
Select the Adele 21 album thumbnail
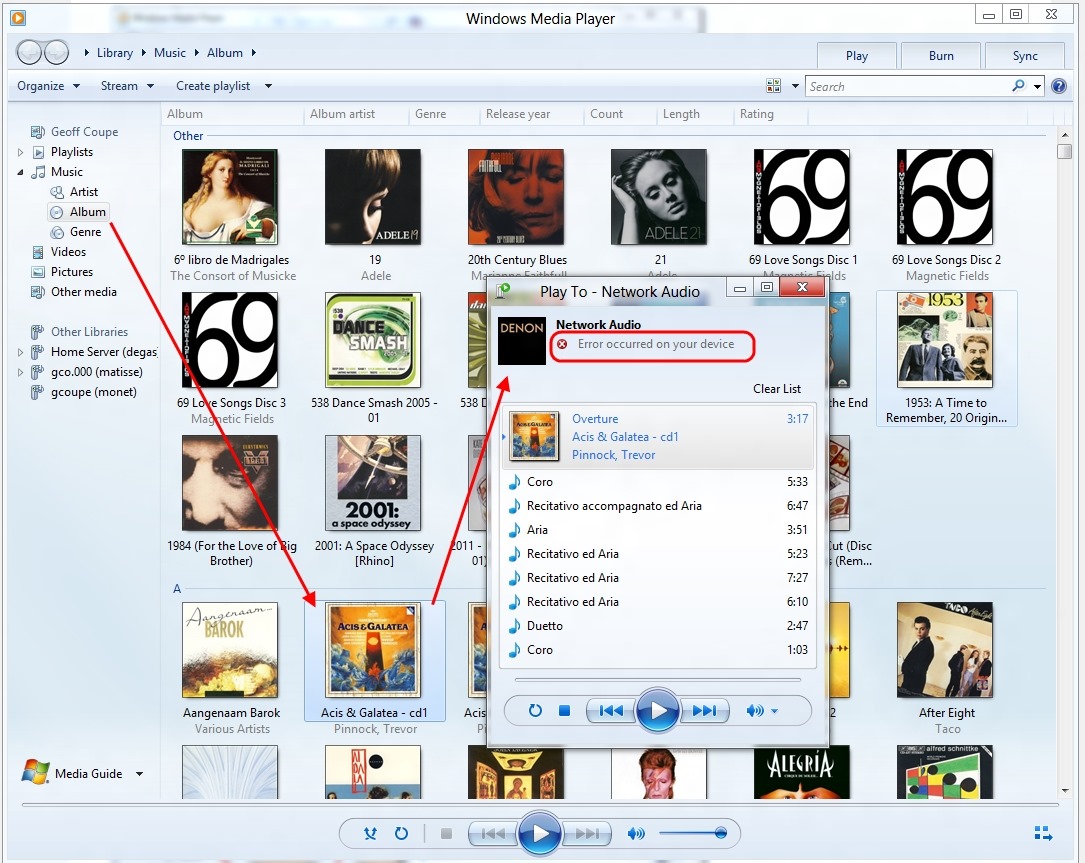pyautogui.click(x=659, y=197)
